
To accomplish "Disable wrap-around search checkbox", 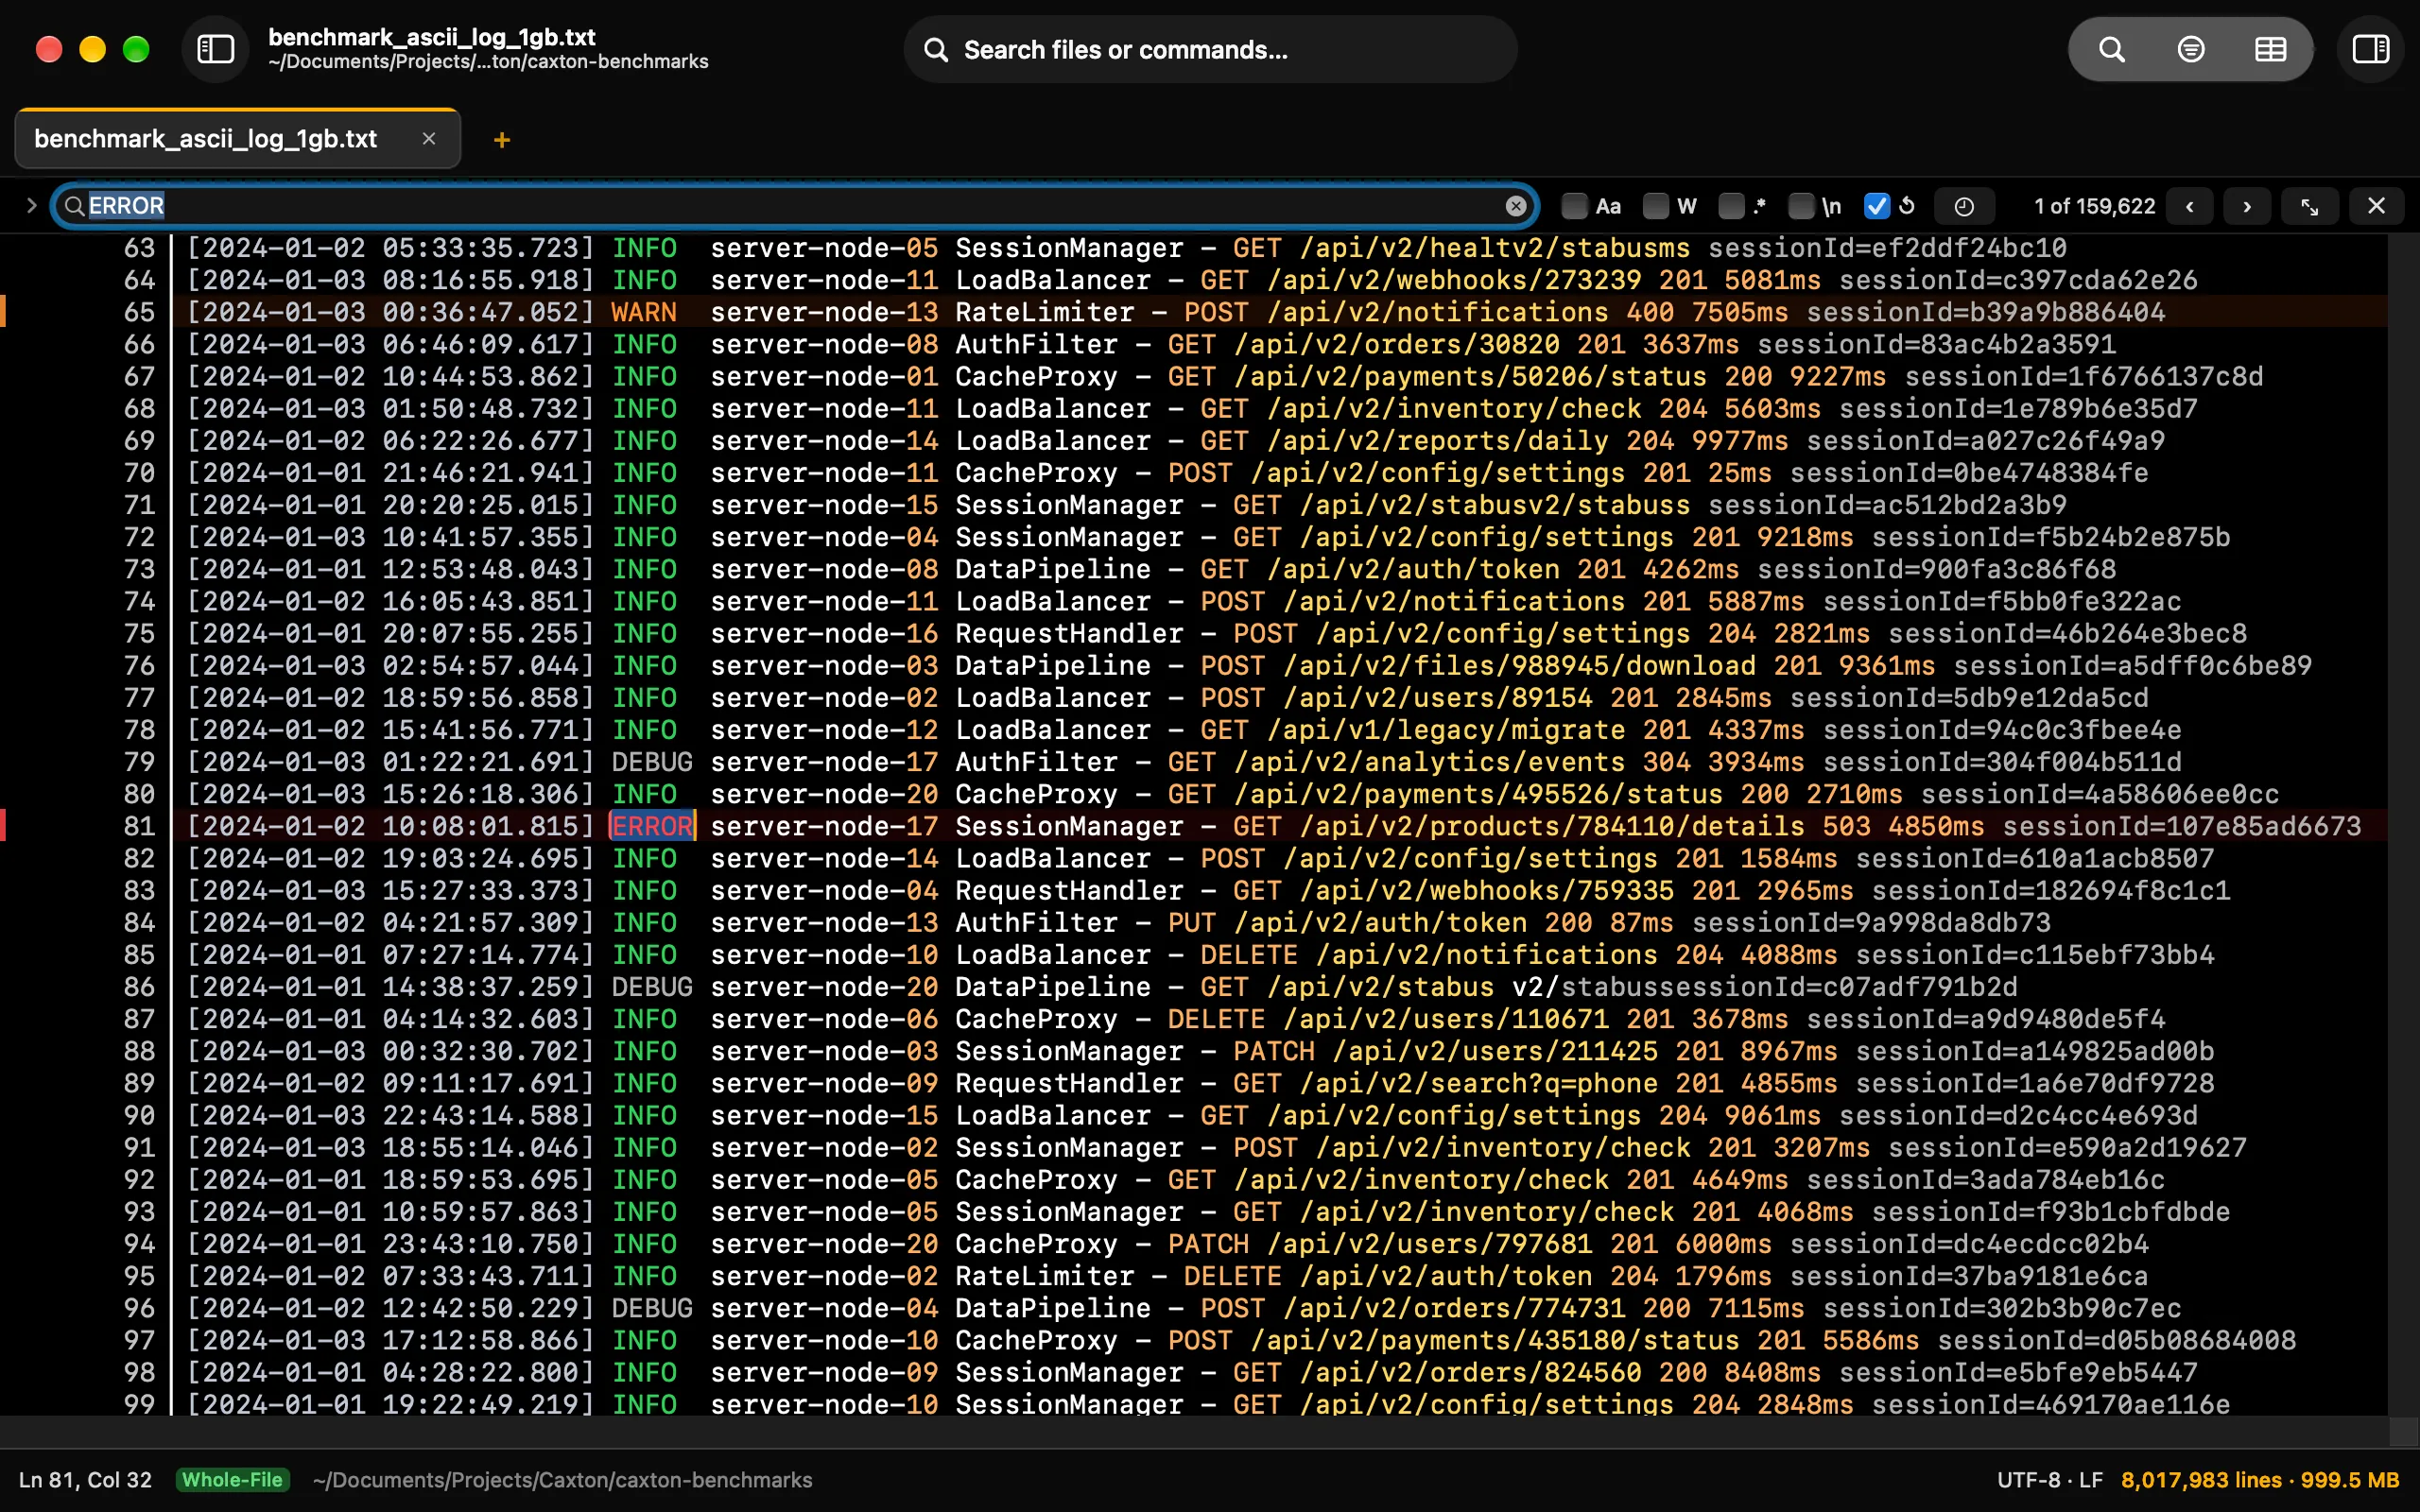I will tap(1877, 206).
